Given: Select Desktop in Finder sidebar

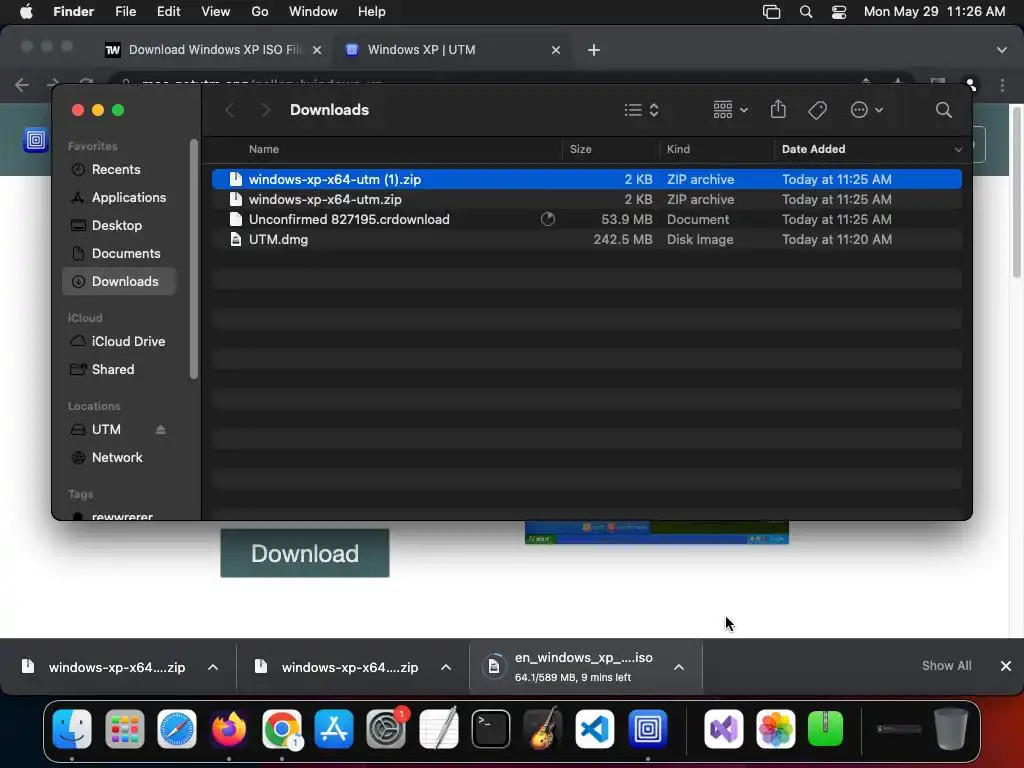Looking at the screenshot, I should point(119,225).
